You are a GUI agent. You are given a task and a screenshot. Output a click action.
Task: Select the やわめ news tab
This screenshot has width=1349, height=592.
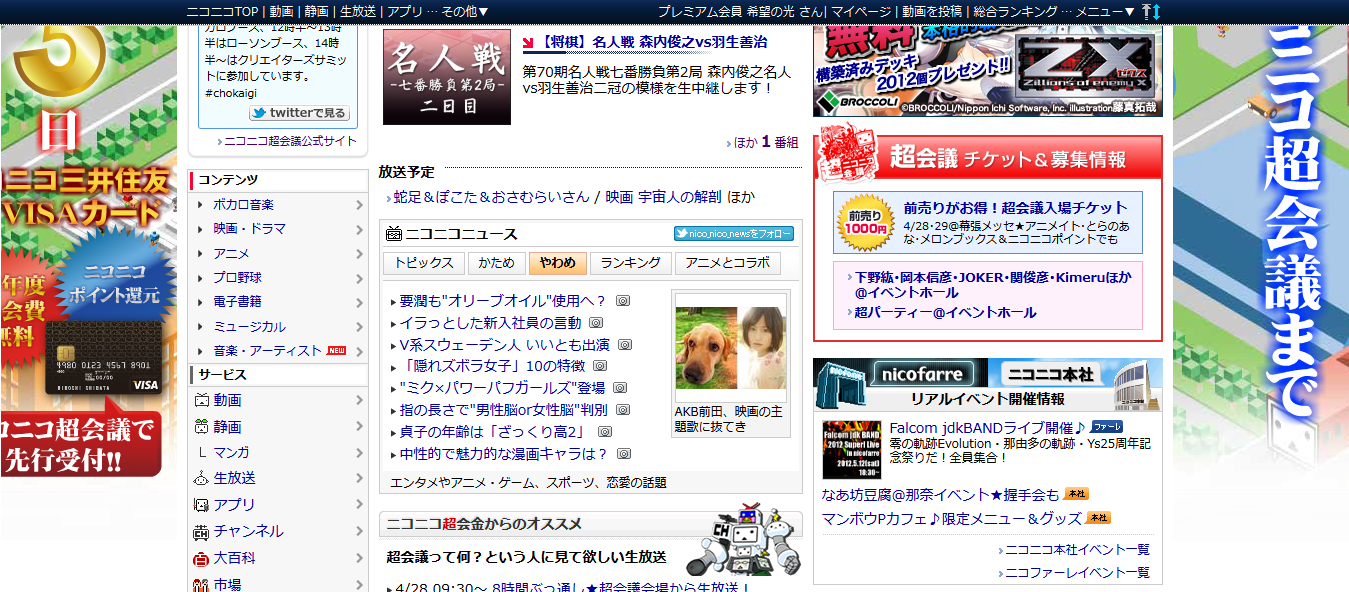pos(557,263)
